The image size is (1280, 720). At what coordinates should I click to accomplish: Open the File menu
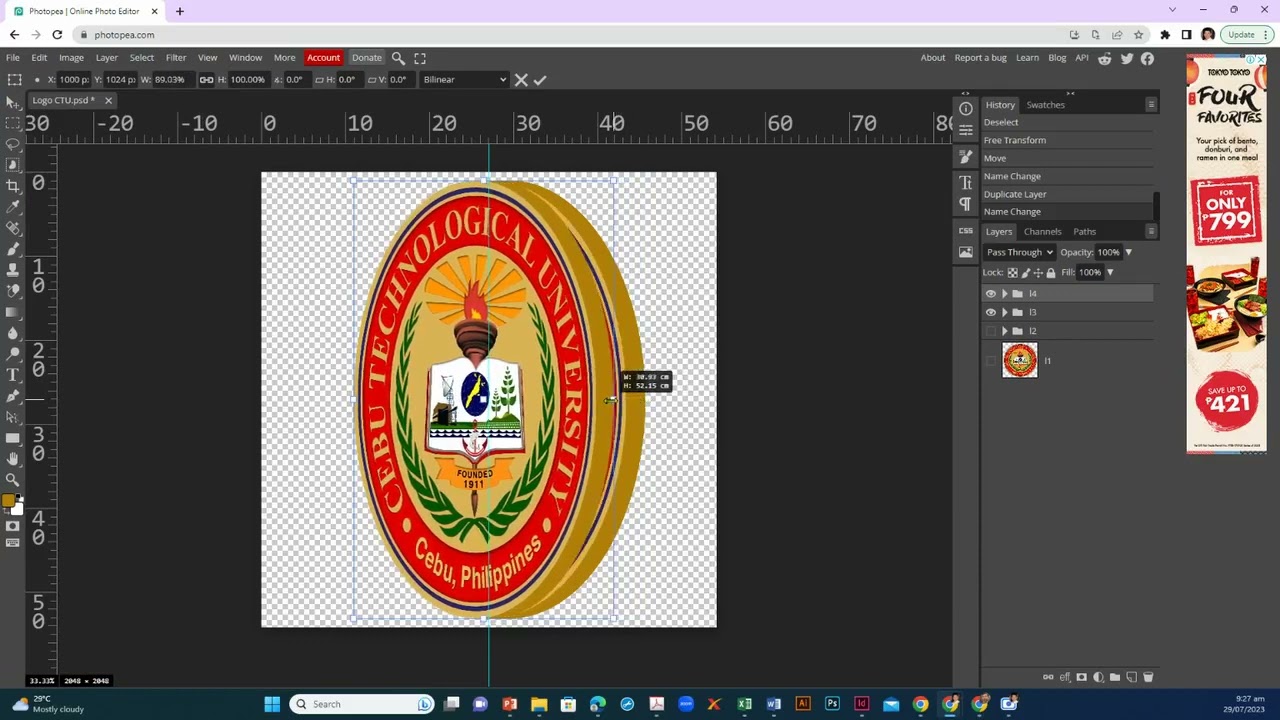pyautogui.click(x=13, y=58)
